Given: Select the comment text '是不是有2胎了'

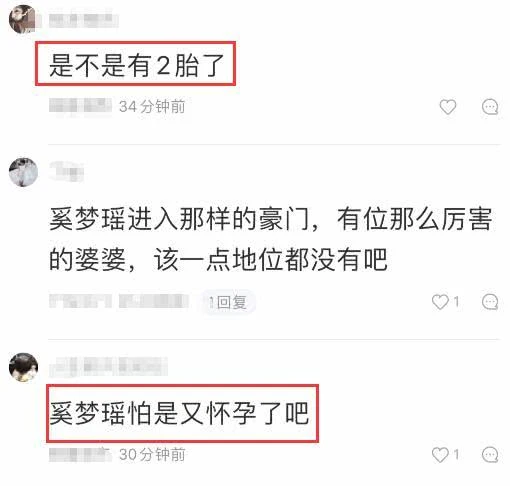Looking at the screenshot, I should coord(136,65).
